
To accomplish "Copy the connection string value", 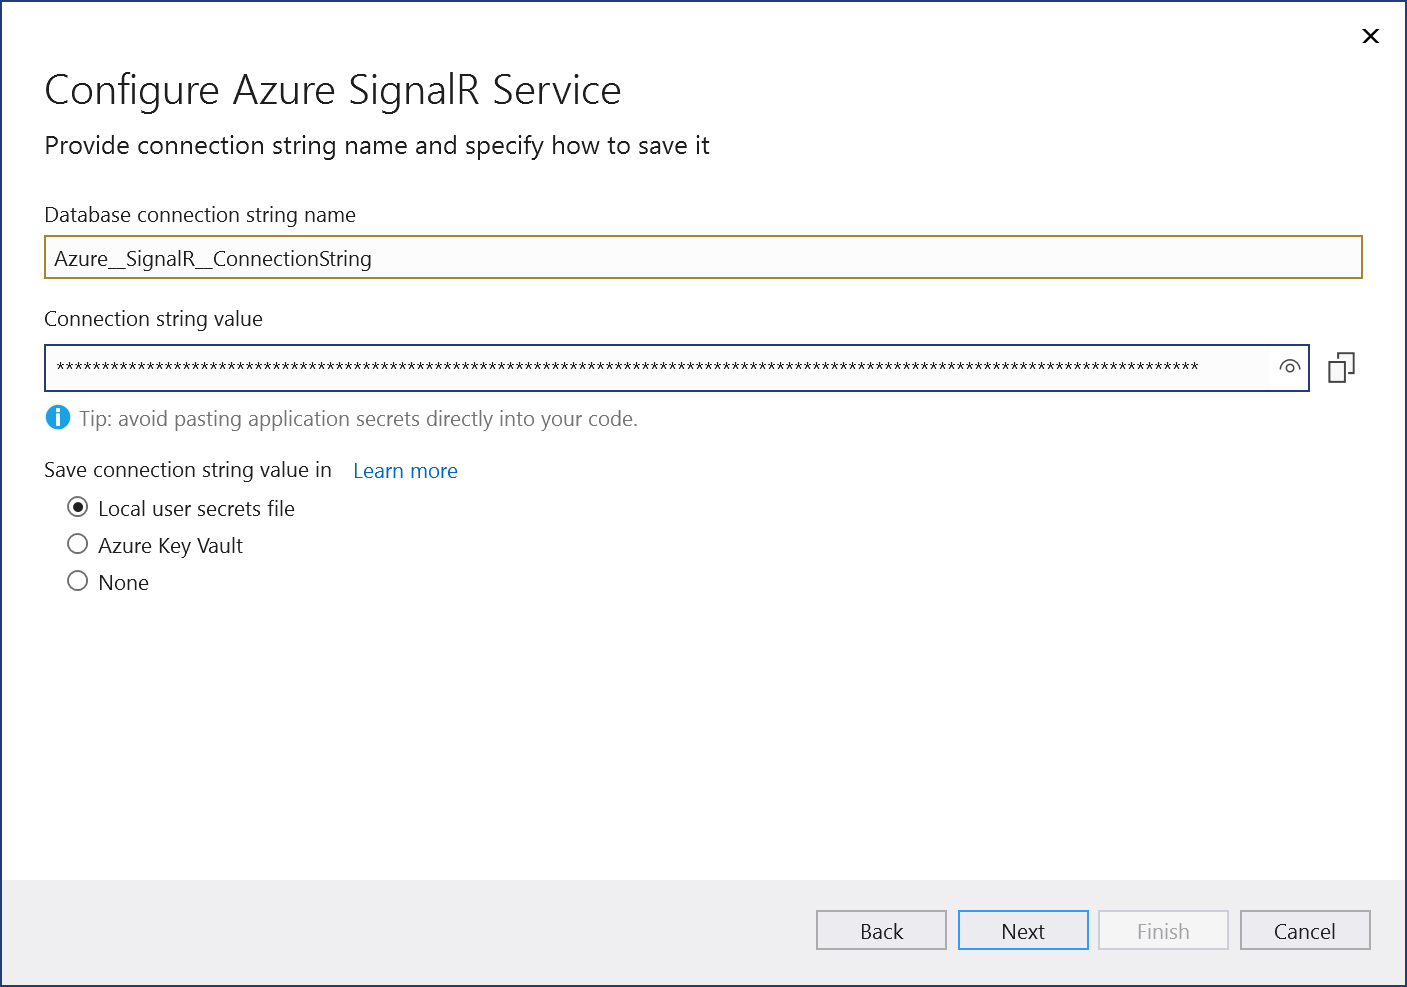I will coord(1341,367).
